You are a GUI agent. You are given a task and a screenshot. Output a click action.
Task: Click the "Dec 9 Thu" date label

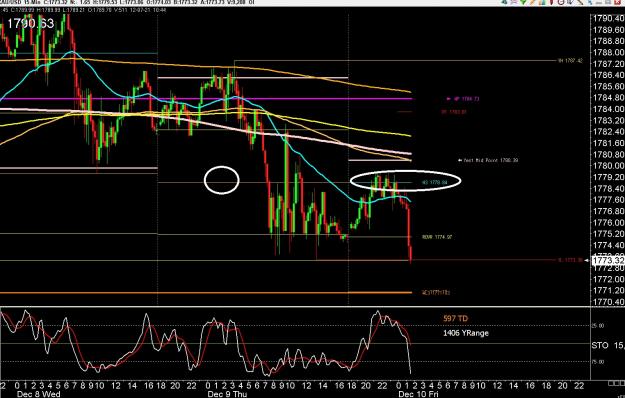pos(227,394)
